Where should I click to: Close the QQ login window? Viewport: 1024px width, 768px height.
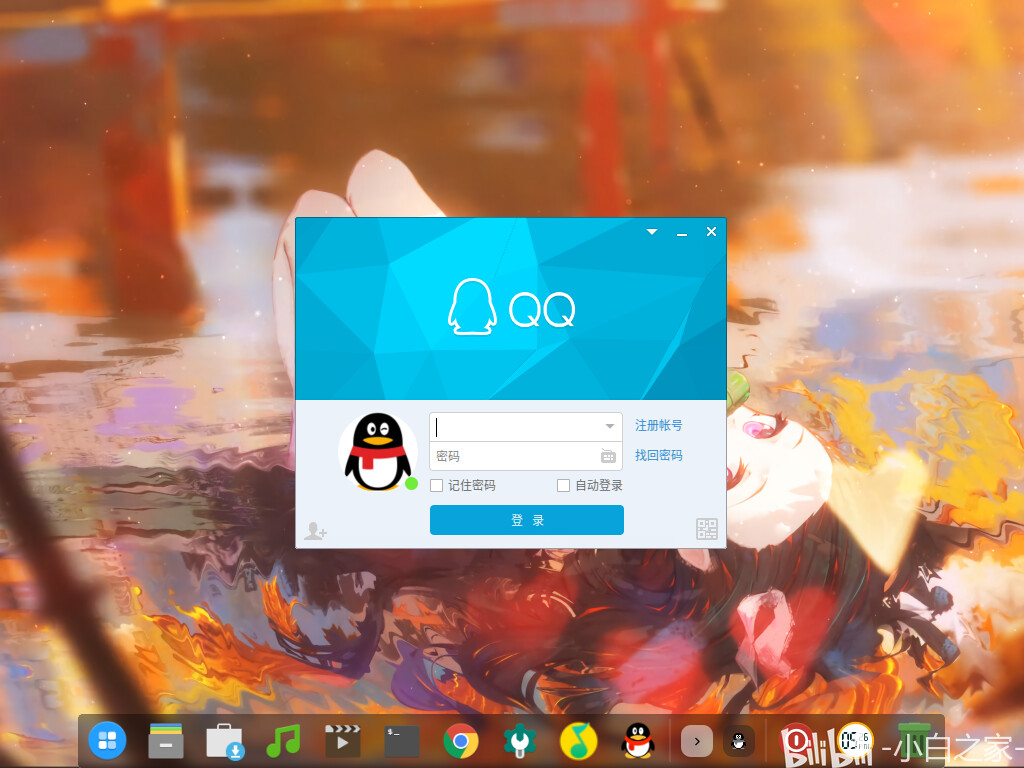click(x=711, y=232)
